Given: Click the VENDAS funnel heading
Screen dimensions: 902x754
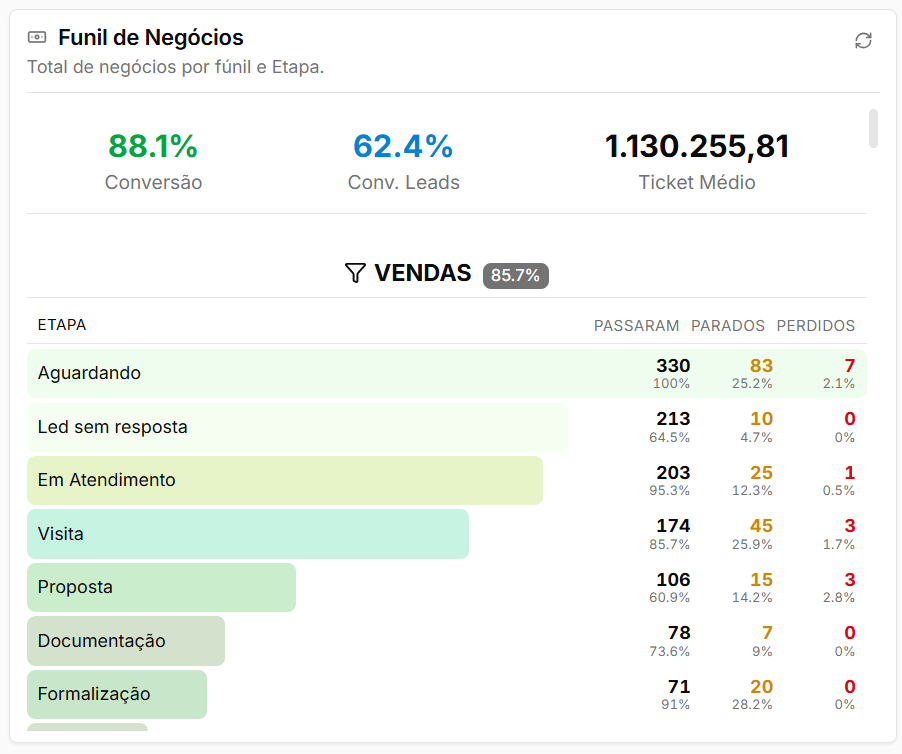Looking at the screenshot, I should (x=423, y=273).
